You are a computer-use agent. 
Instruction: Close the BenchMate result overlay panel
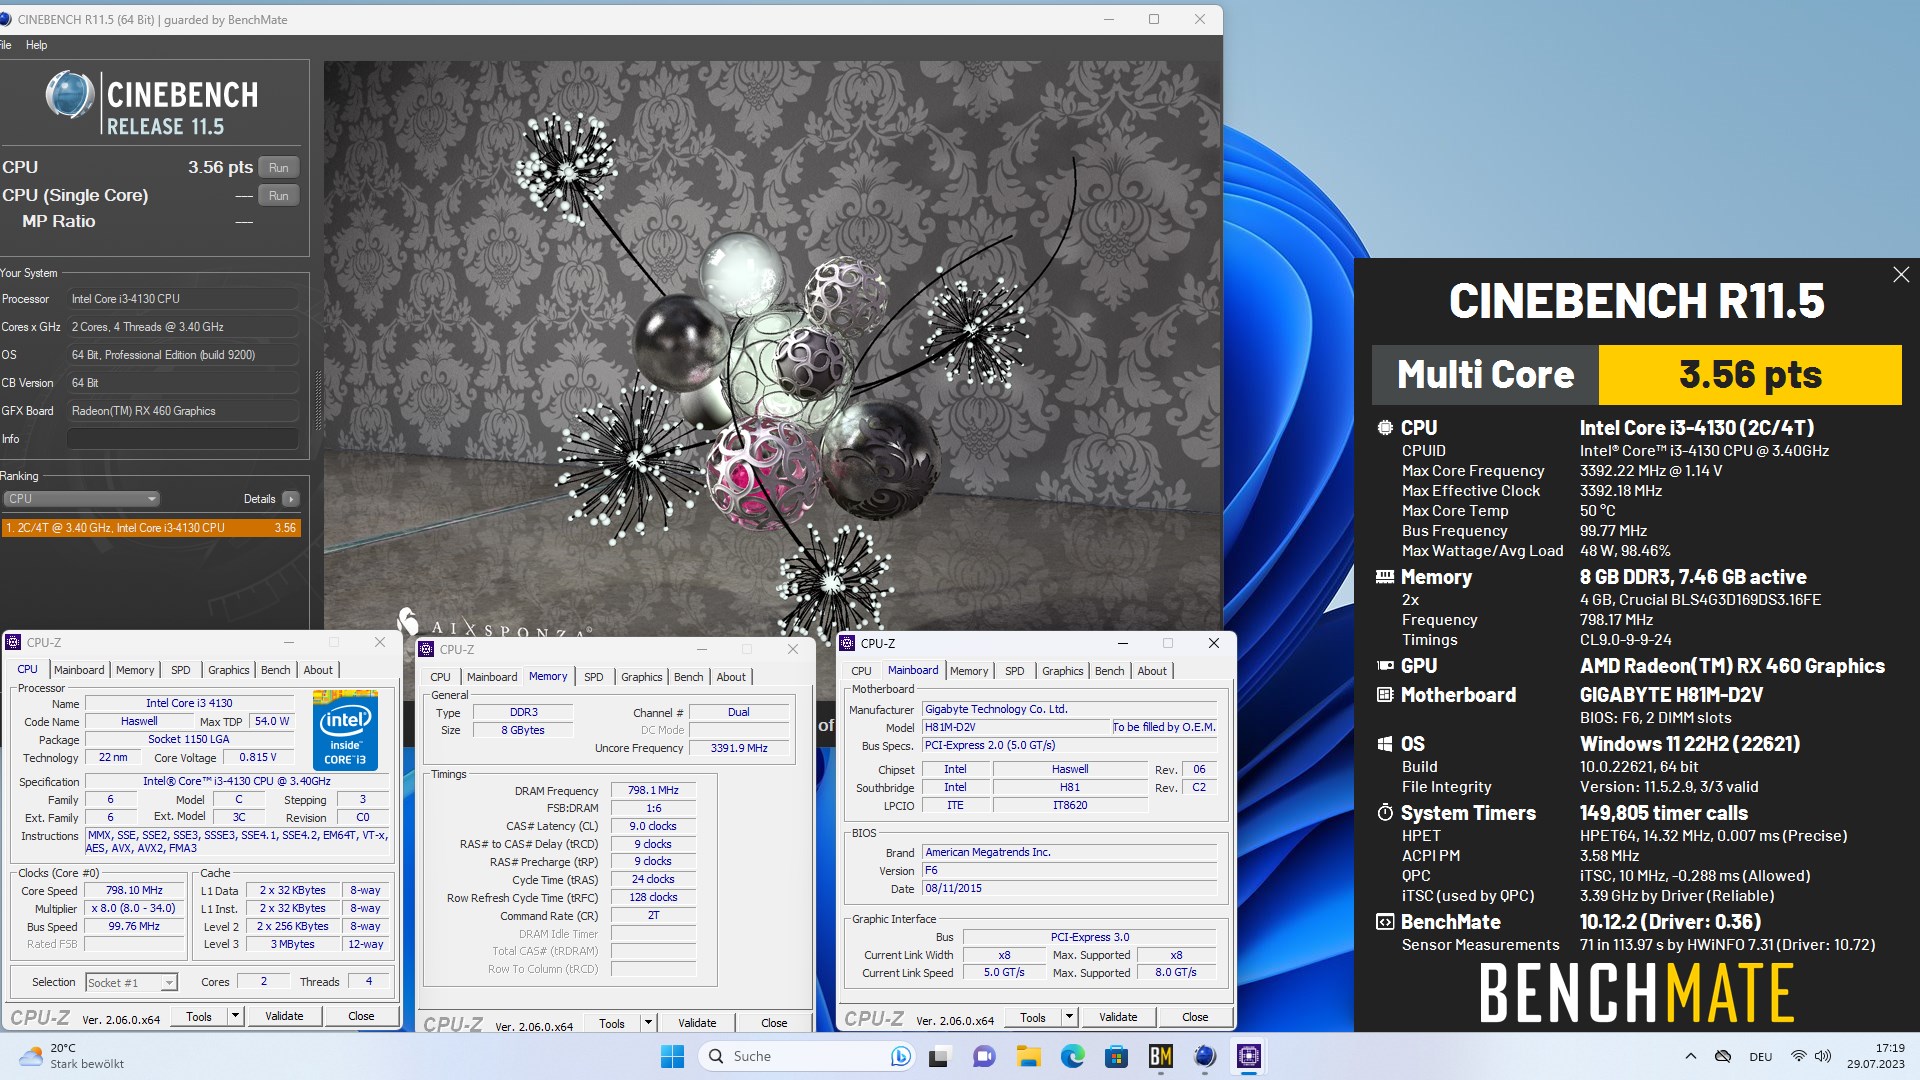(x=1901, y=275)
